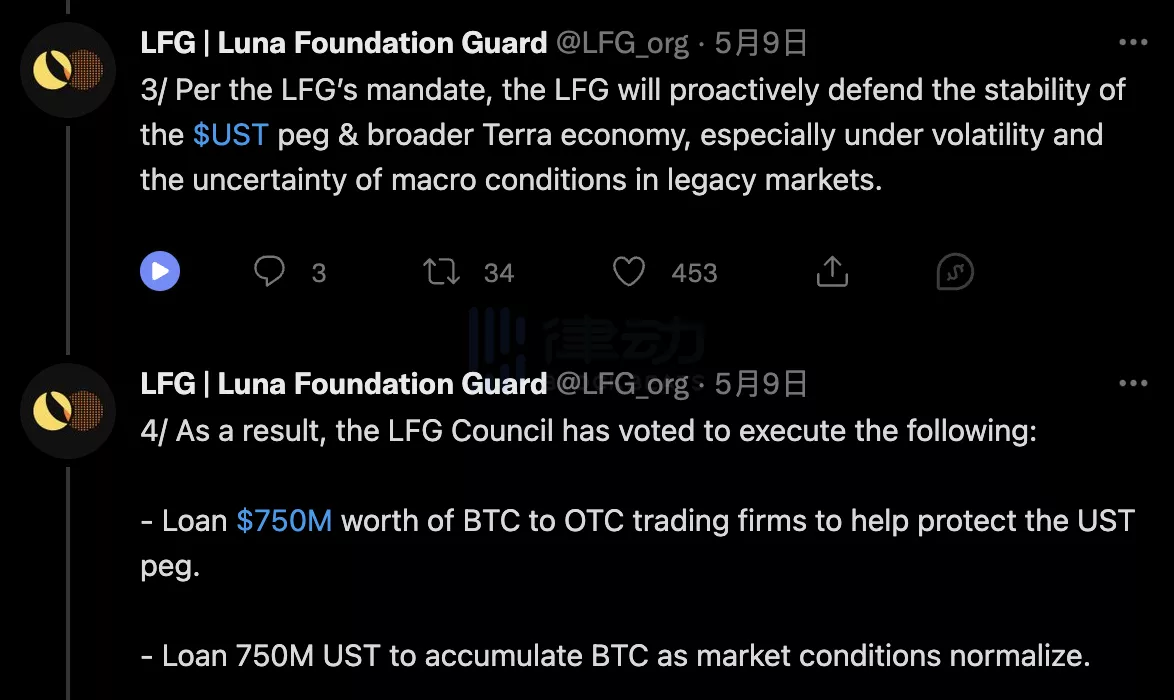The height and width of the screenshot is (700, 1174).
Task: Open the three-dot menu on tweet 3/
Action: pyautogui.click(x=1133, y=43)
